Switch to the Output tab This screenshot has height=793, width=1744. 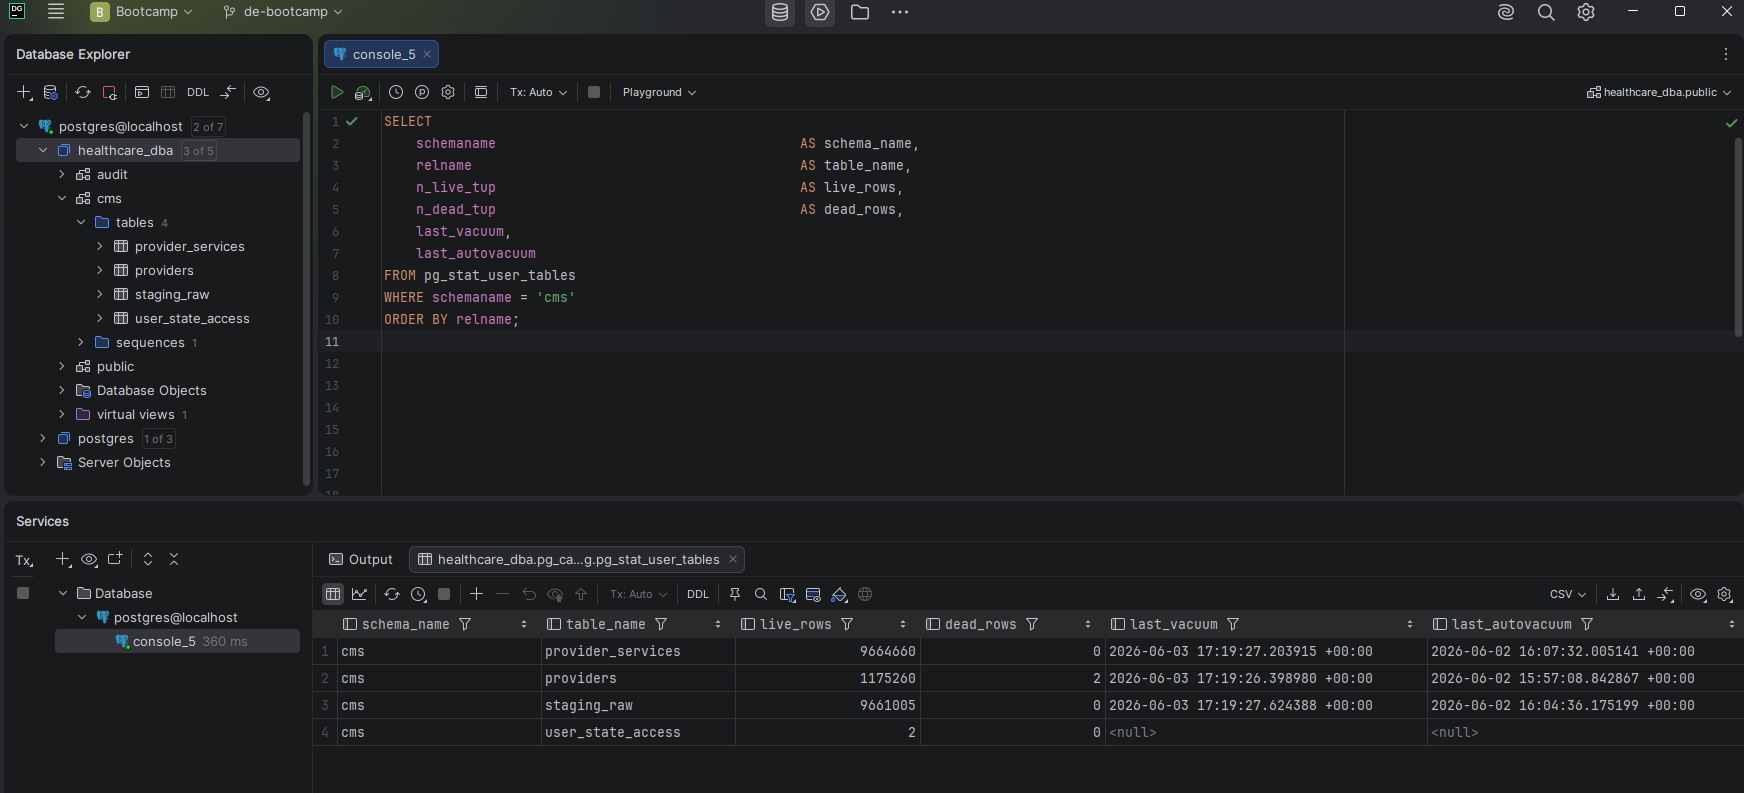361,559
